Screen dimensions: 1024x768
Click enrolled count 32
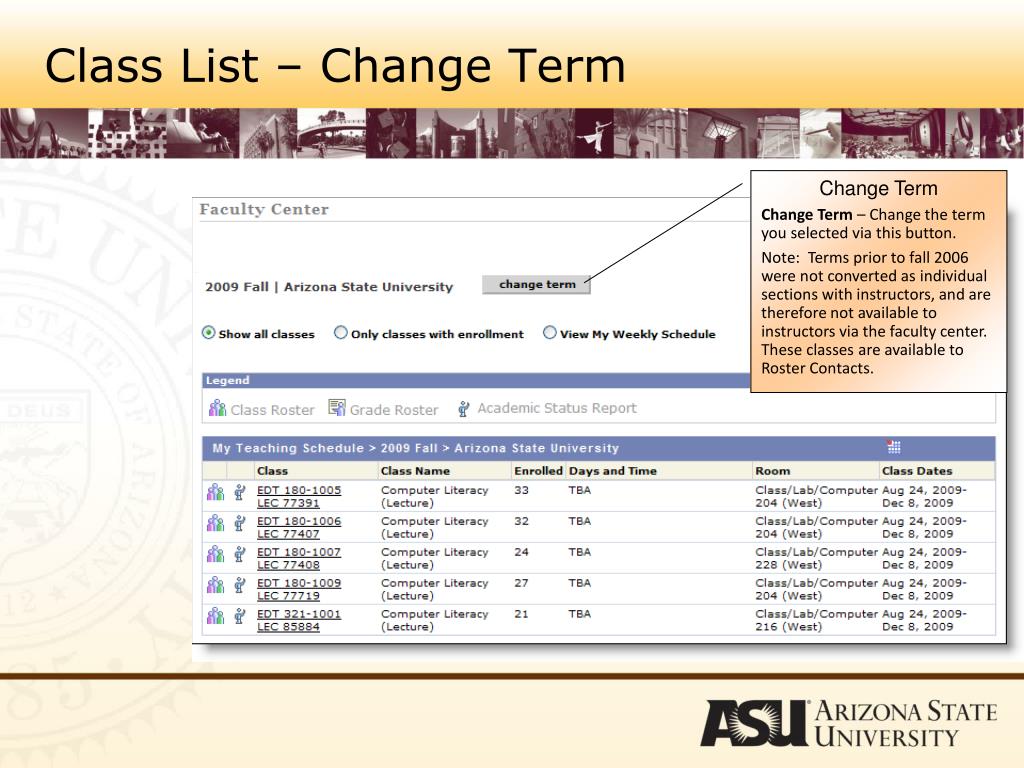tap(521, 521)
